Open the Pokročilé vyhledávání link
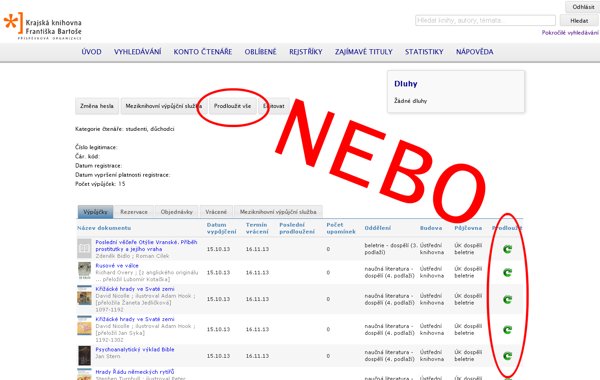Viewport: 600px width, 380px height. 570,33
